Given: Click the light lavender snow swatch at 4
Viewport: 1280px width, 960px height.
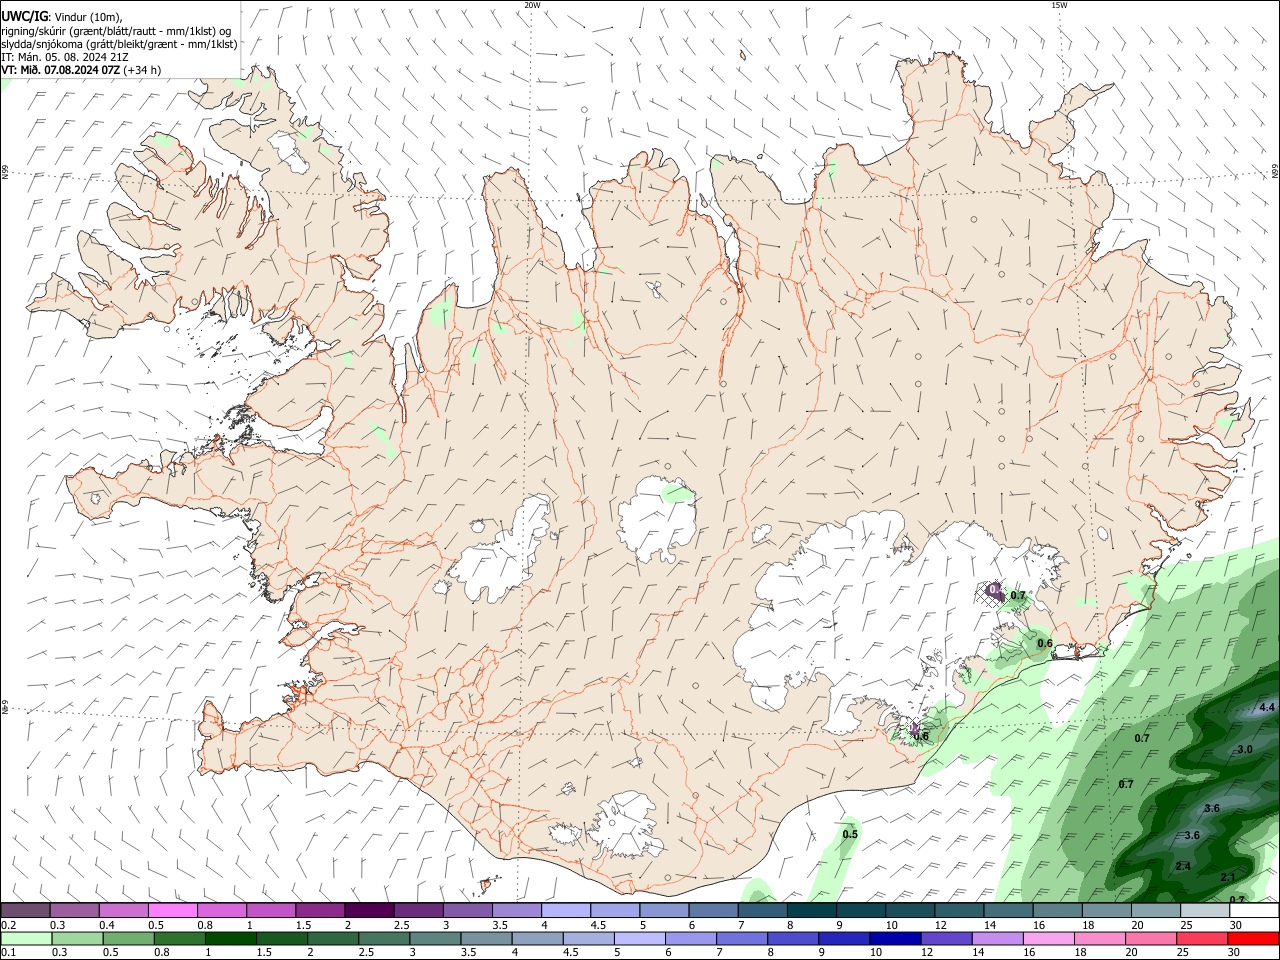Looking at the screenshot, I should click(x=565, y=910).
